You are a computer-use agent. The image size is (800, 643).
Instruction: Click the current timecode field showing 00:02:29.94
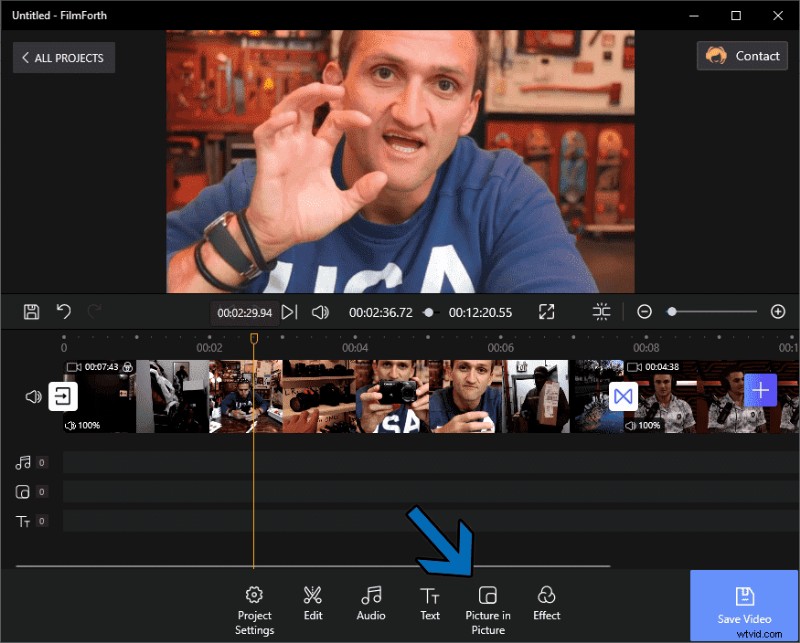[x=244, y=312]
